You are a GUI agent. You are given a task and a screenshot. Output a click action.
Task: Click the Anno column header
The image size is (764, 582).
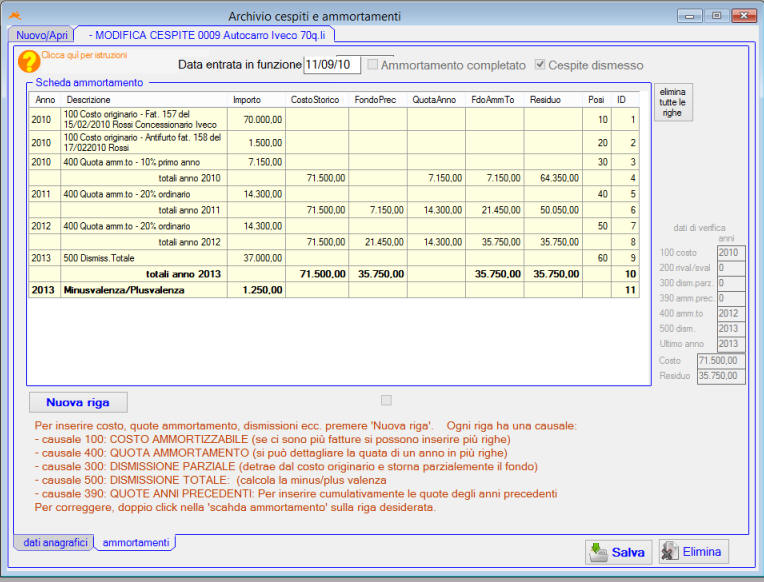[45, 99]
